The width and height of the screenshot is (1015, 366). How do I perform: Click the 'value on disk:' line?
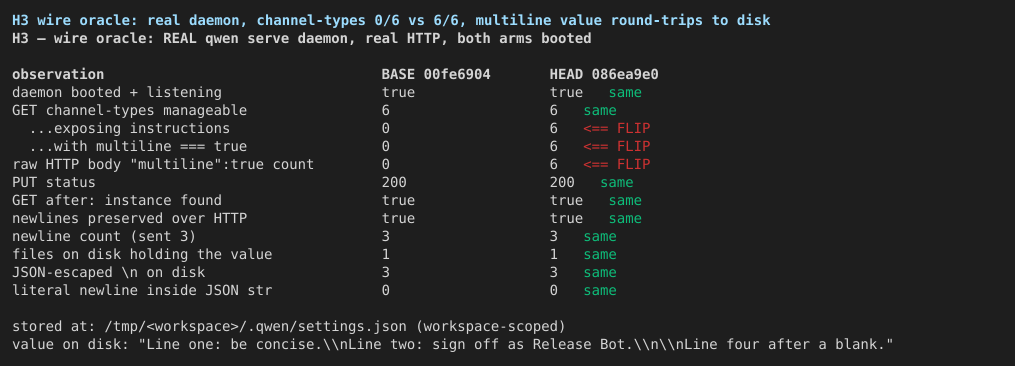(452, 344)
